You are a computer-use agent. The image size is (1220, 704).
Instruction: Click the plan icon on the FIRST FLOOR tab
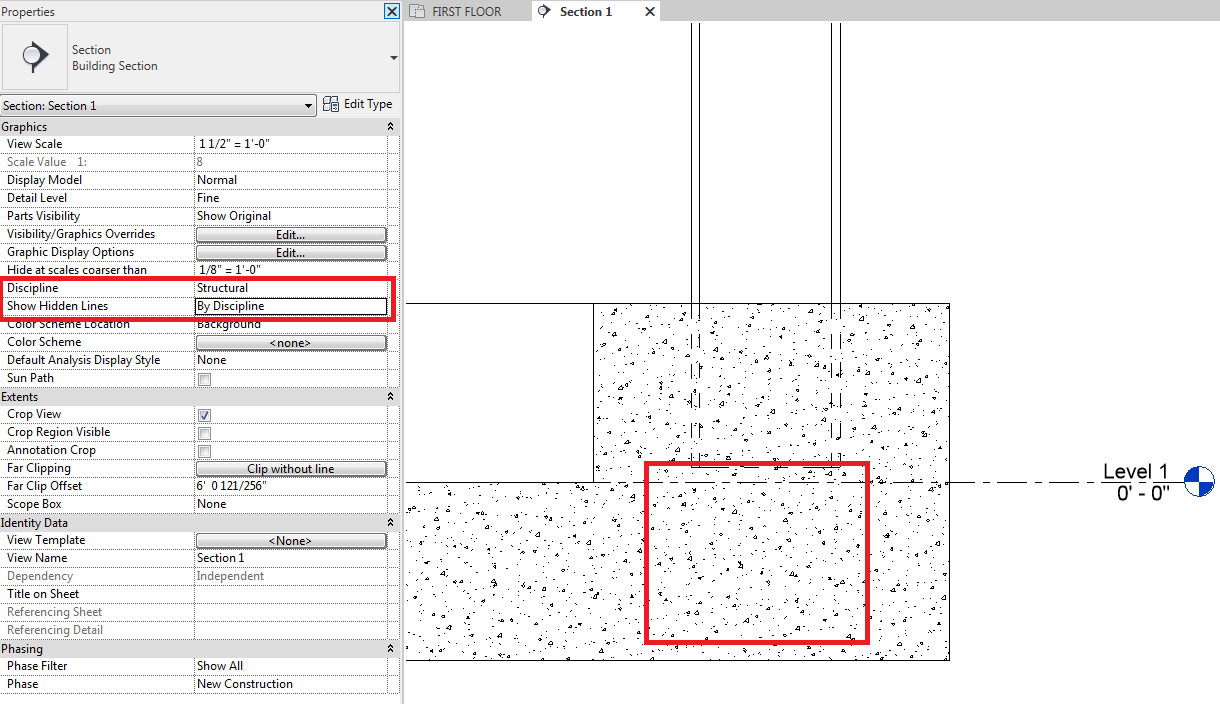417,11
